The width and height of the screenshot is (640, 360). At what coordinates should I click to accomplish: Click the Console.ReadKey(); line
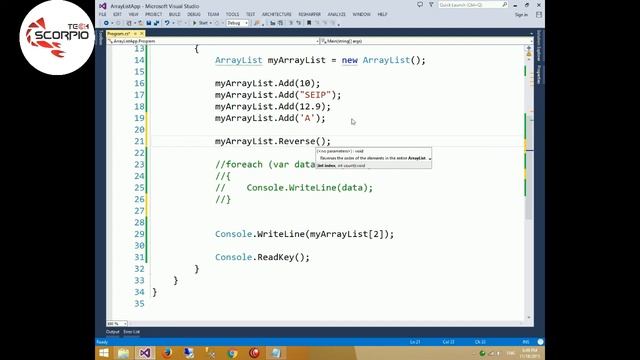(262, 257)
